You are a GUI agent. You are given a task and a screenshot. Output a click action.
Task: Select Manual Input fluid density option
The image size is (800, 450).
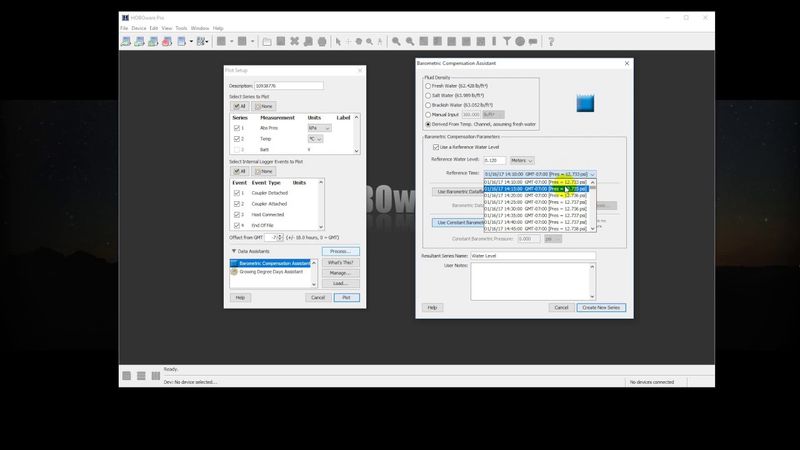pos(428,115)
